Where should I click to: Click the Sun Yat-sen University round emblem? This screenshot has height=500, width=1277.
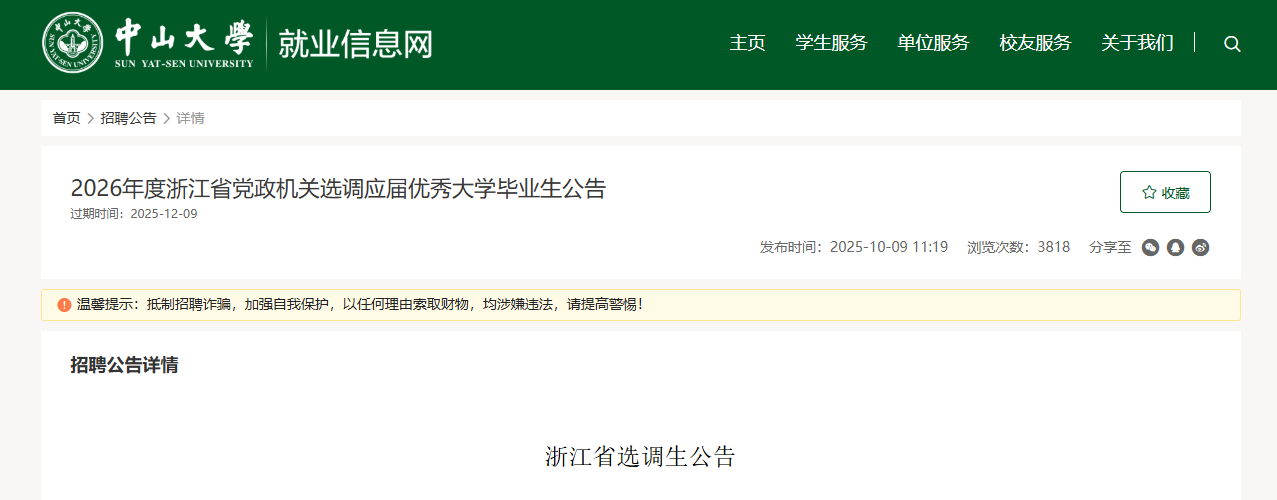tap(72, 44)
